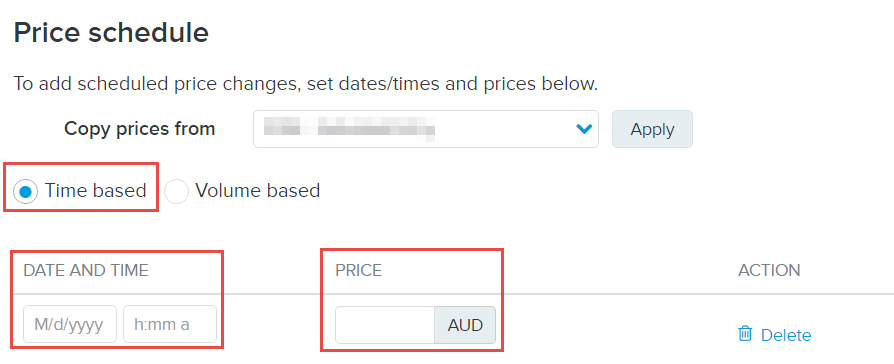Screen dimensions: 894x364
Task: Click the Delete link in the Action column
Action: point(786,335)
